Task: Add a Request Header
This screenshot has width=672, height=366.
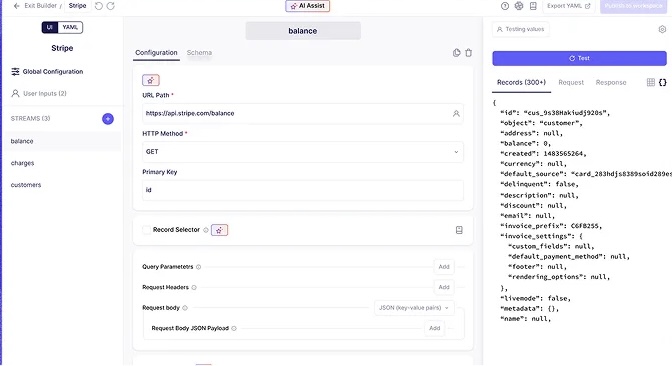Action: 444,287
